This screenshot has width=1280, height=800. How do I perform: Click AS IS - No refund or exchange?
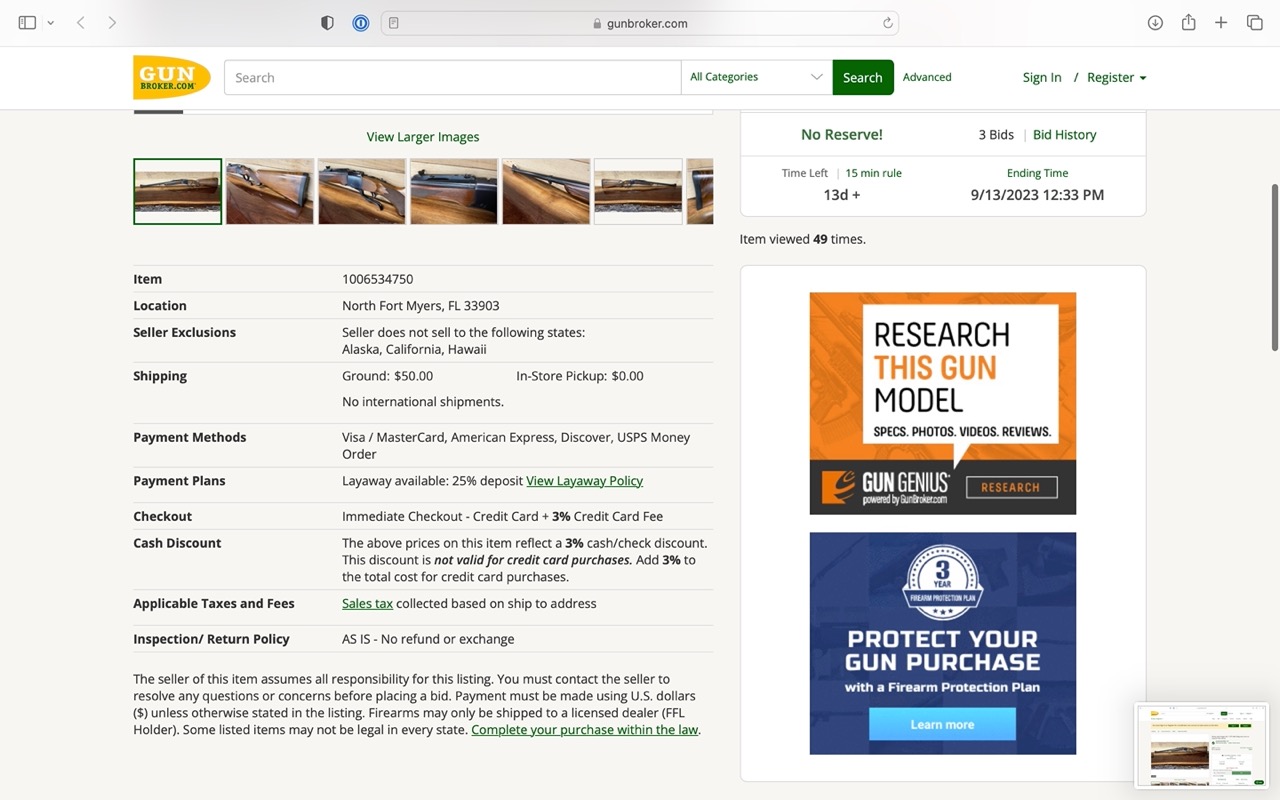coord(428,639)
